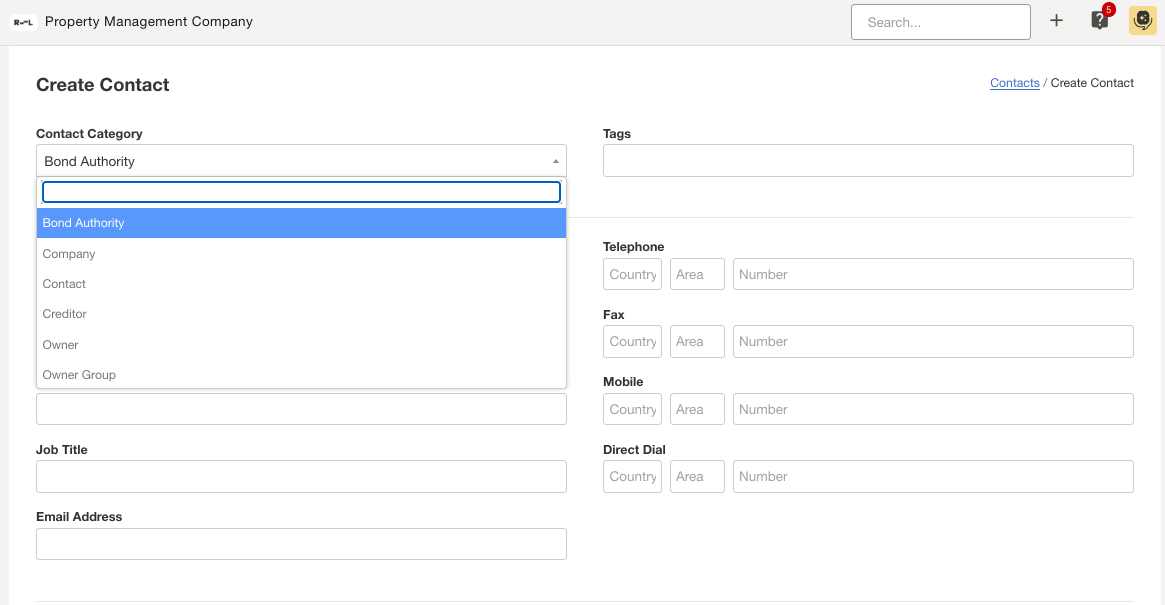Select the Contact category option
The height and width of the screenshot is (605, 1165).
tap(301, 284)
